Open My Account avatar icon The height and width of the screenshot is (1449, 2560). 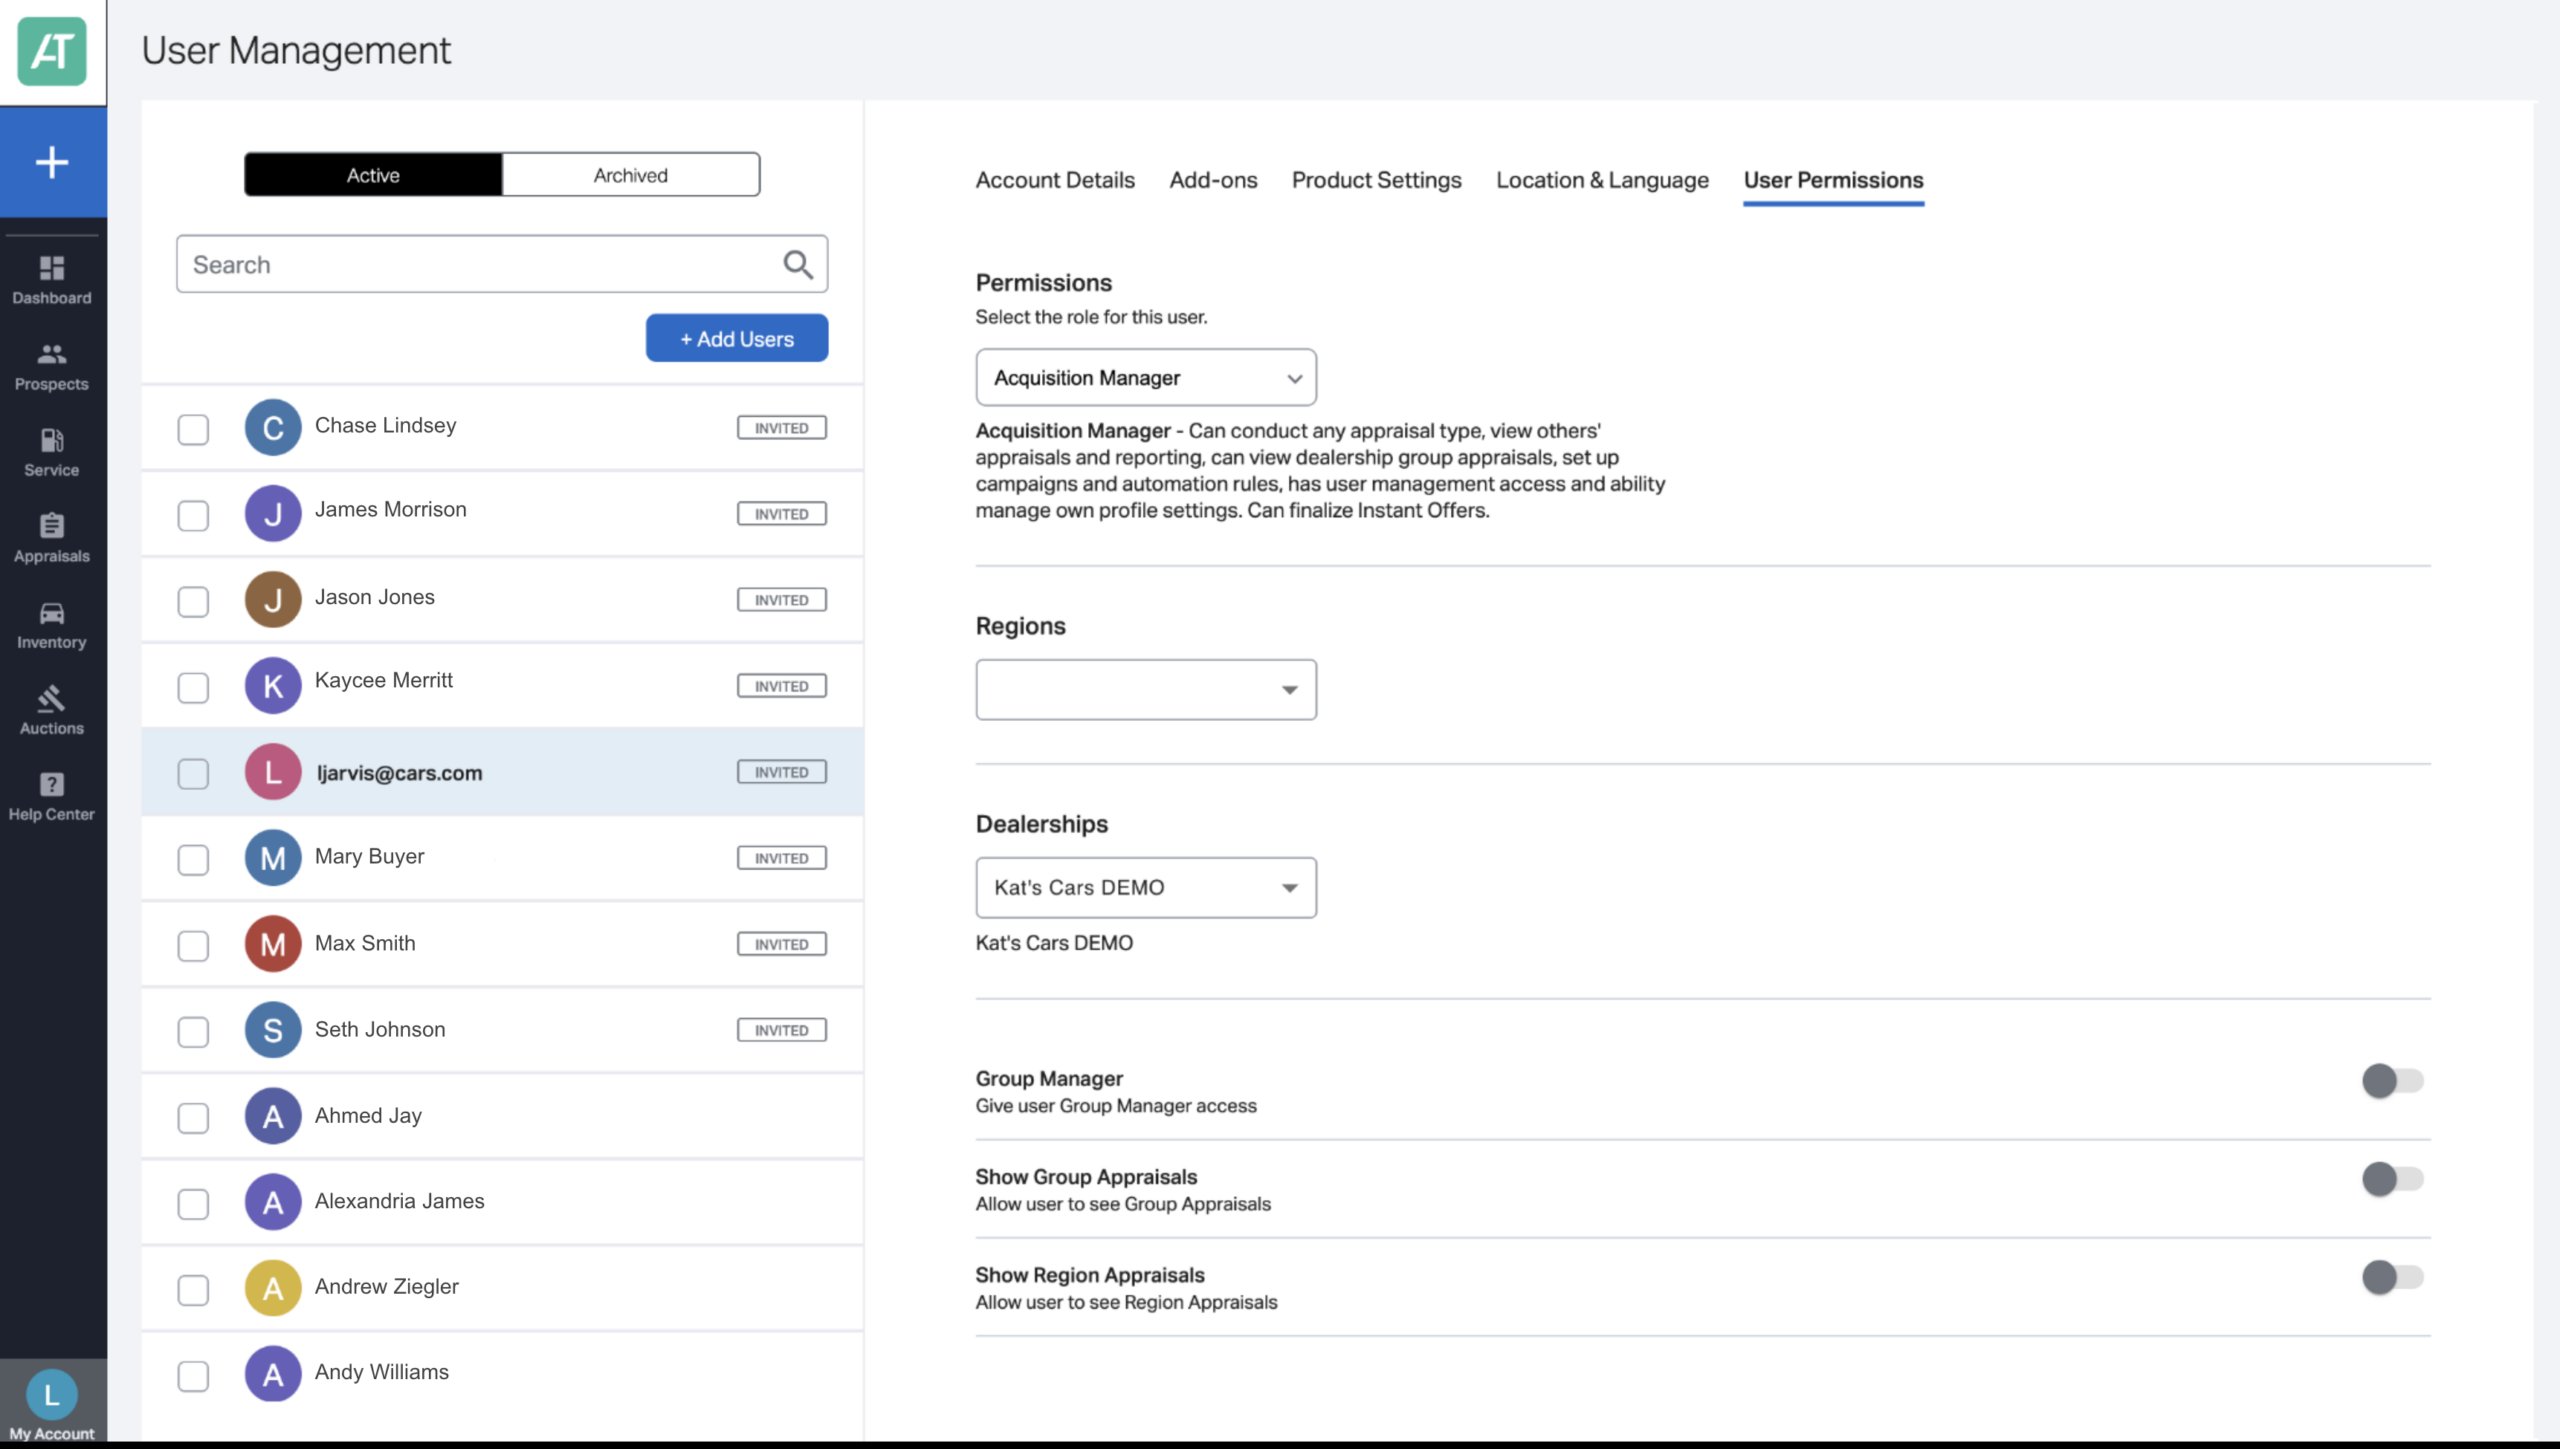pos(52,1395)
